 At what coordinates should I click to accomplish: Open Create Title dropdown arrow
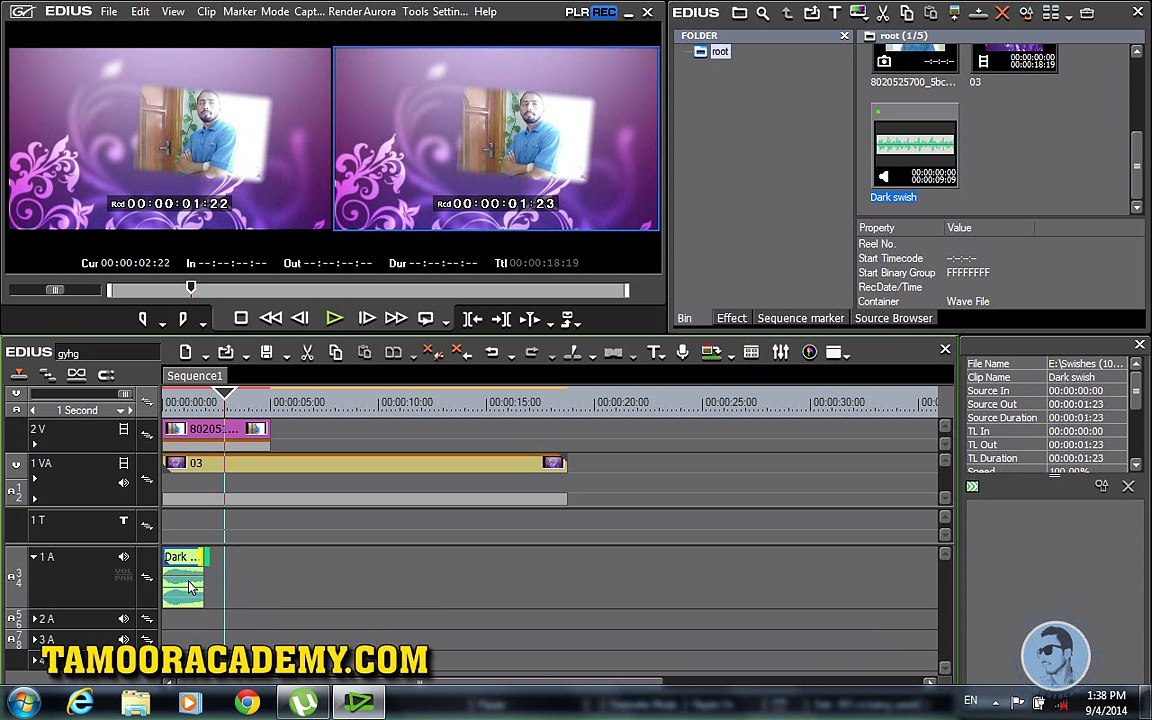point(663,356)
